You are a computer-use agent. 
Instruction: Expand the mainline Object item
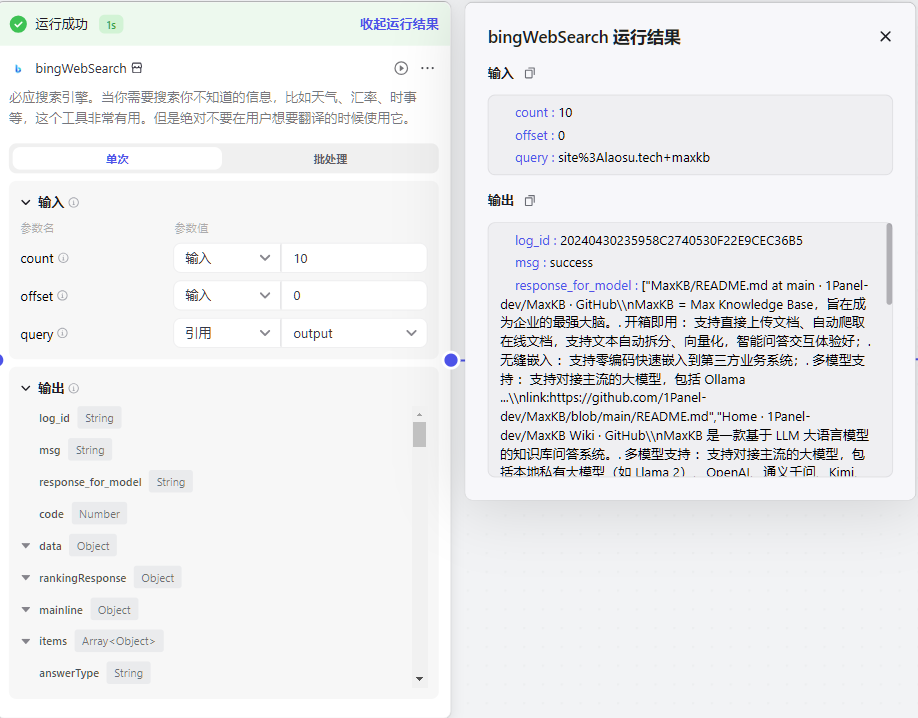coord(26,610)
